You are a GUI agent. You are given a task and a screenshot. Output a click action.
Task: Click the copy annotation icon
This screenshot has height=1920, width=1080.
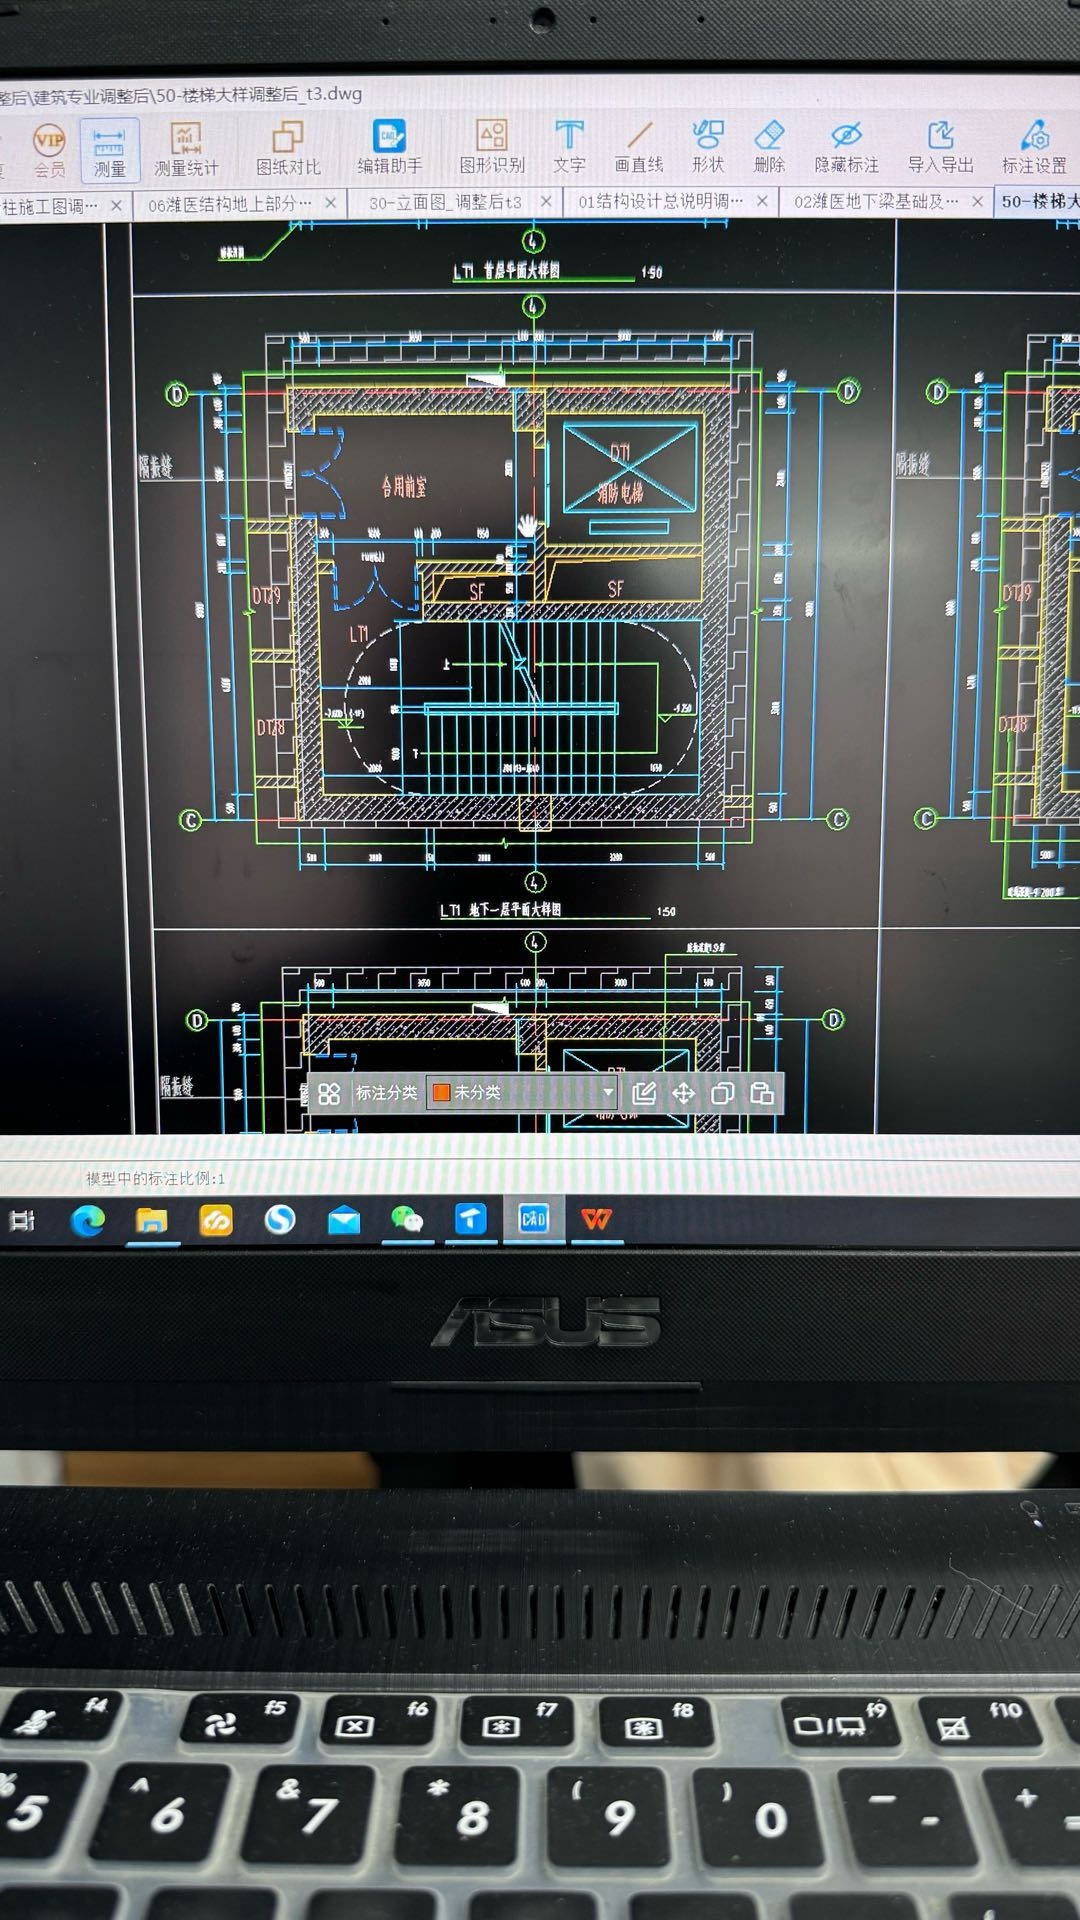(722, 1093)
